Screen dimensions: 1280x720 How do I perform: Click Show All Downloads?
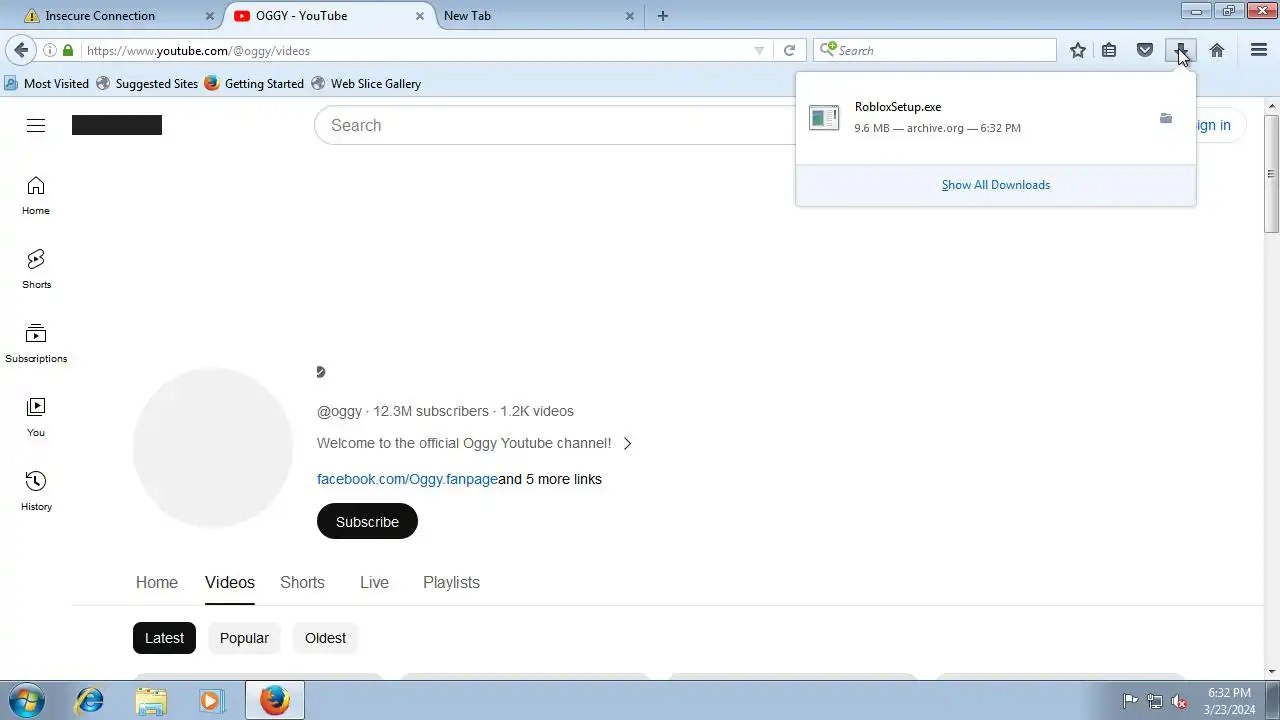point(996,185)
